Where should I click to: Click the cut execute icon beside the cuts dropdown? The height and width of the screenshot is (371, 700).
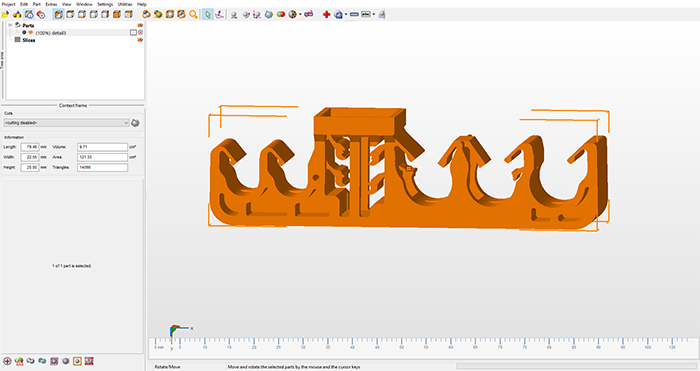click(135, 123)
